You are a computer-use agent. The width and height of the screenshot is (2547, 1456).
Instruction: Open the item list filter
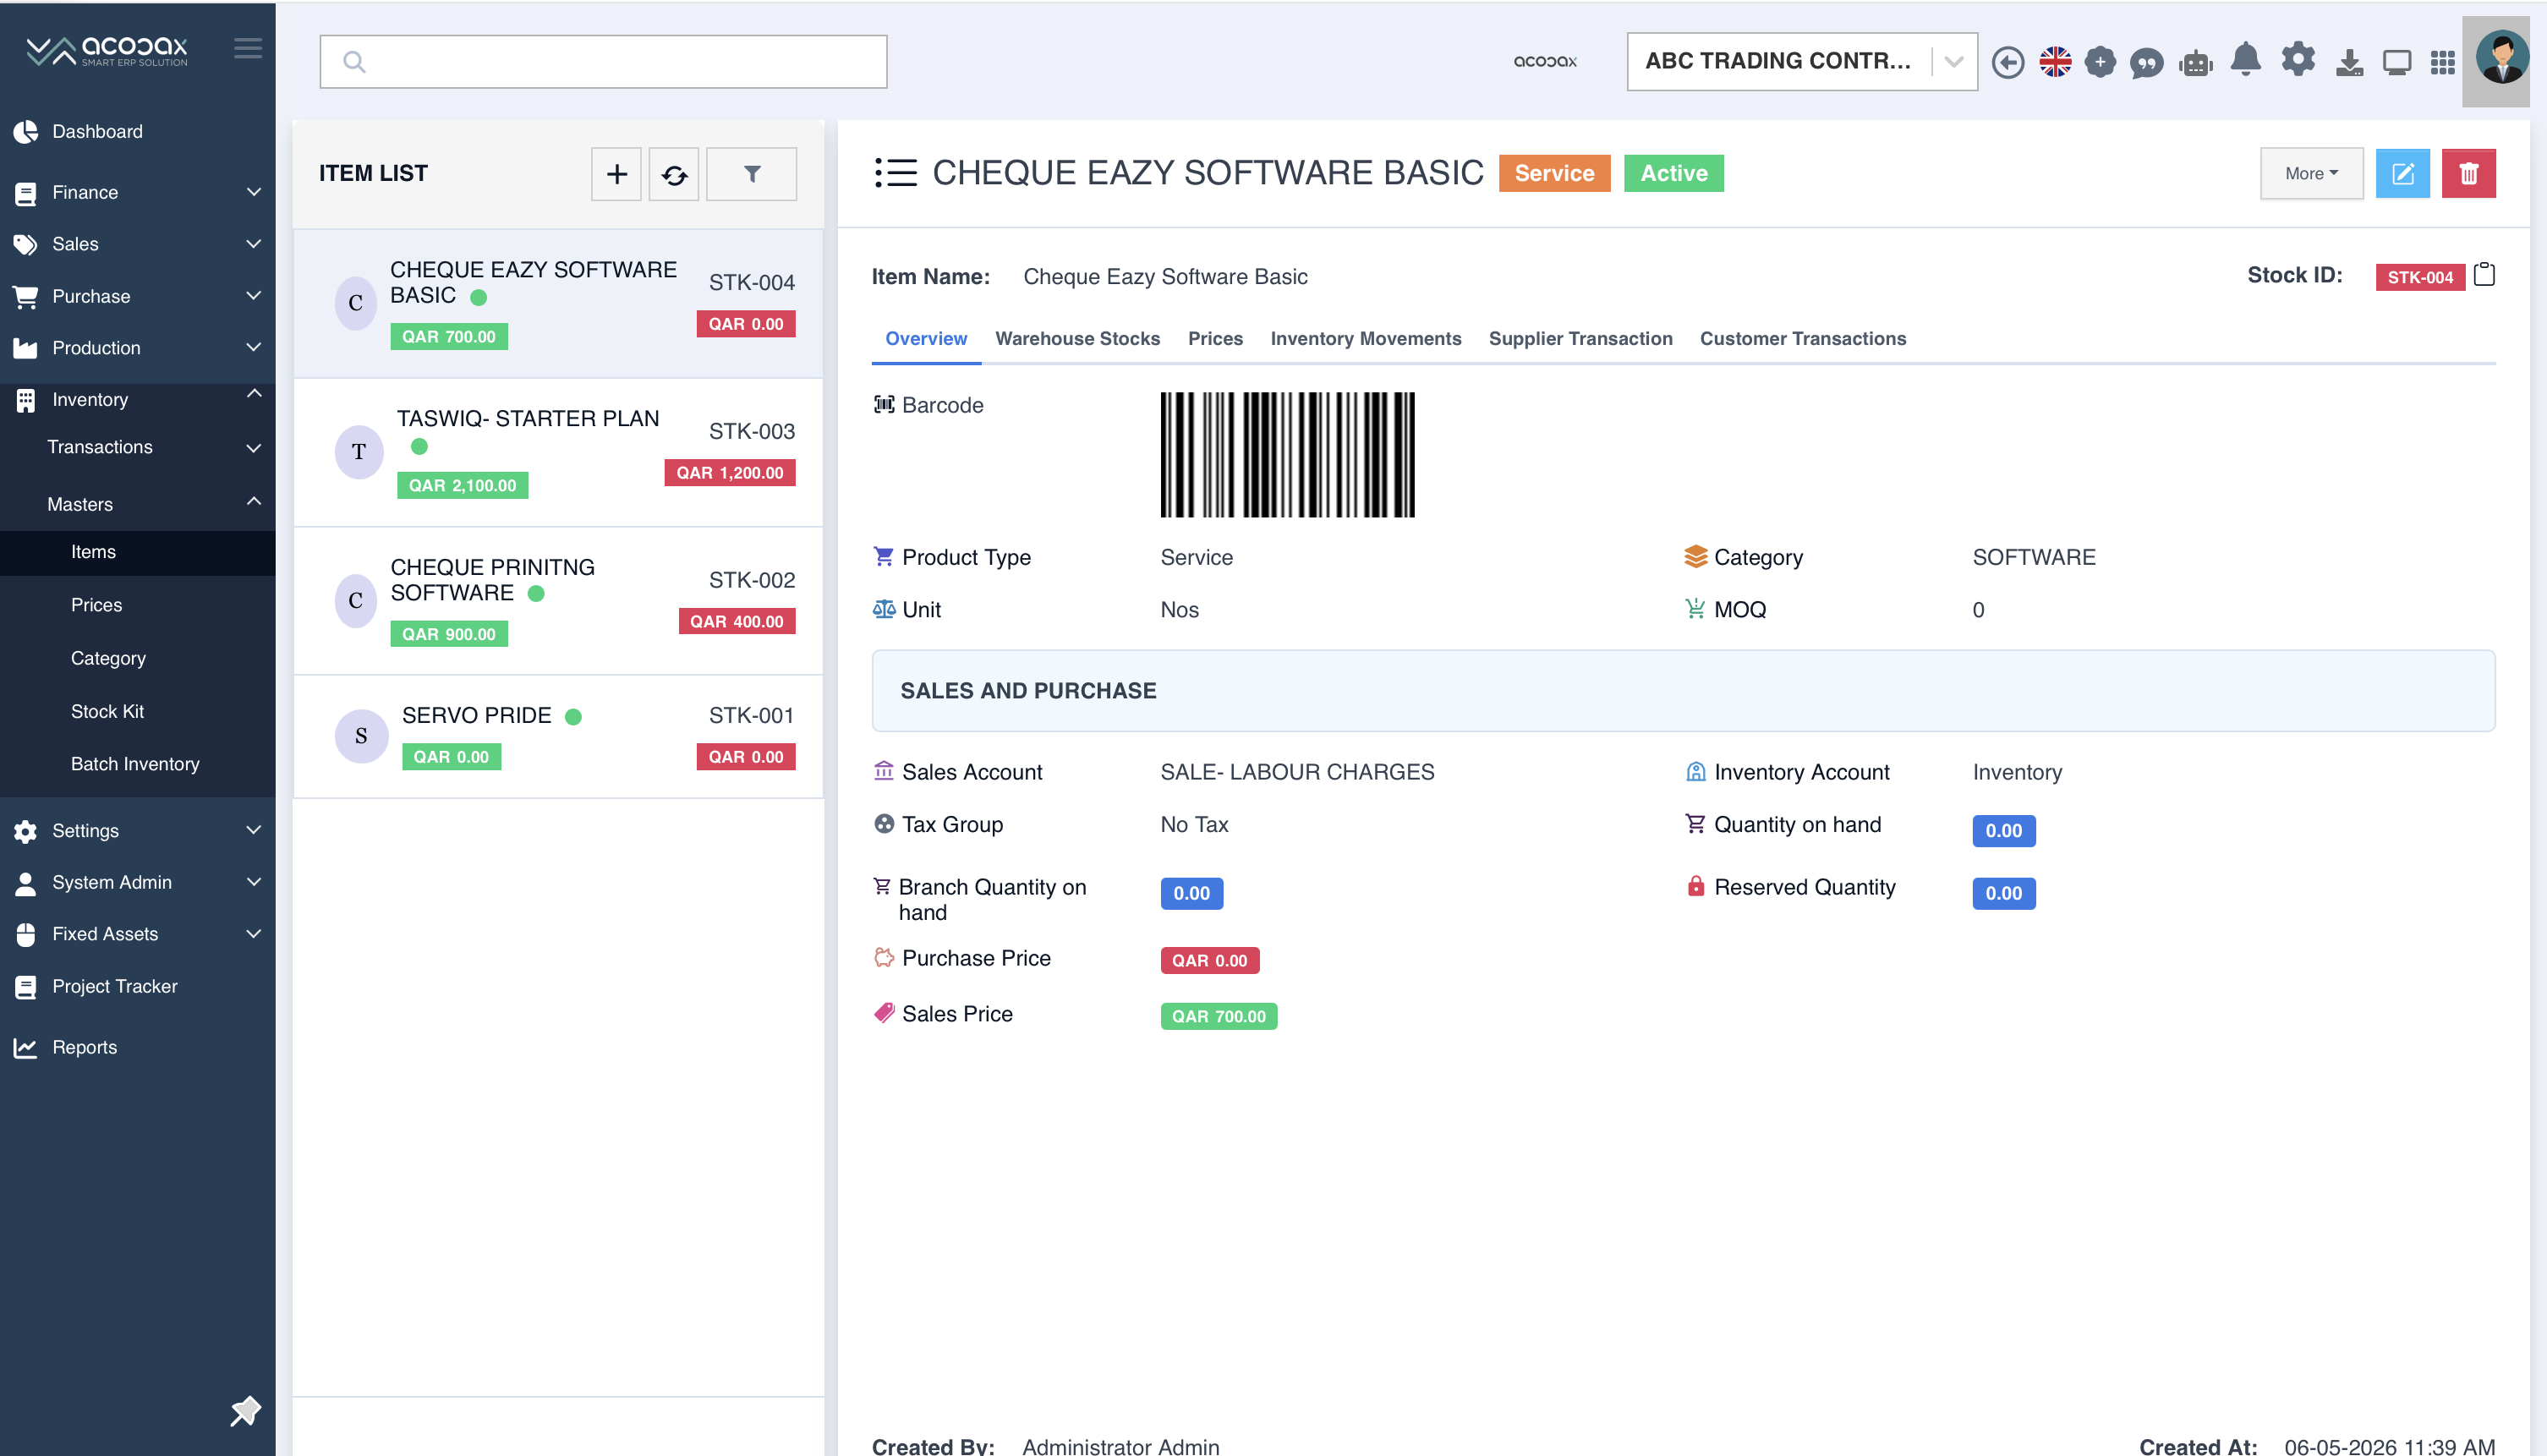(752, 174)
